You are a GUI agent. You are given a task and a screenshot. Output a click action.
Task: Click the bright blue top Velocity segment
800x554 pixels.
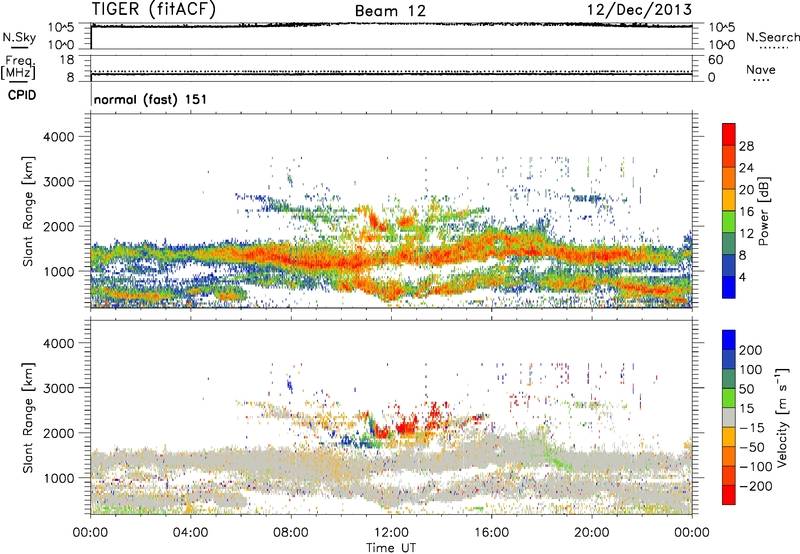[x=729, y=340]
